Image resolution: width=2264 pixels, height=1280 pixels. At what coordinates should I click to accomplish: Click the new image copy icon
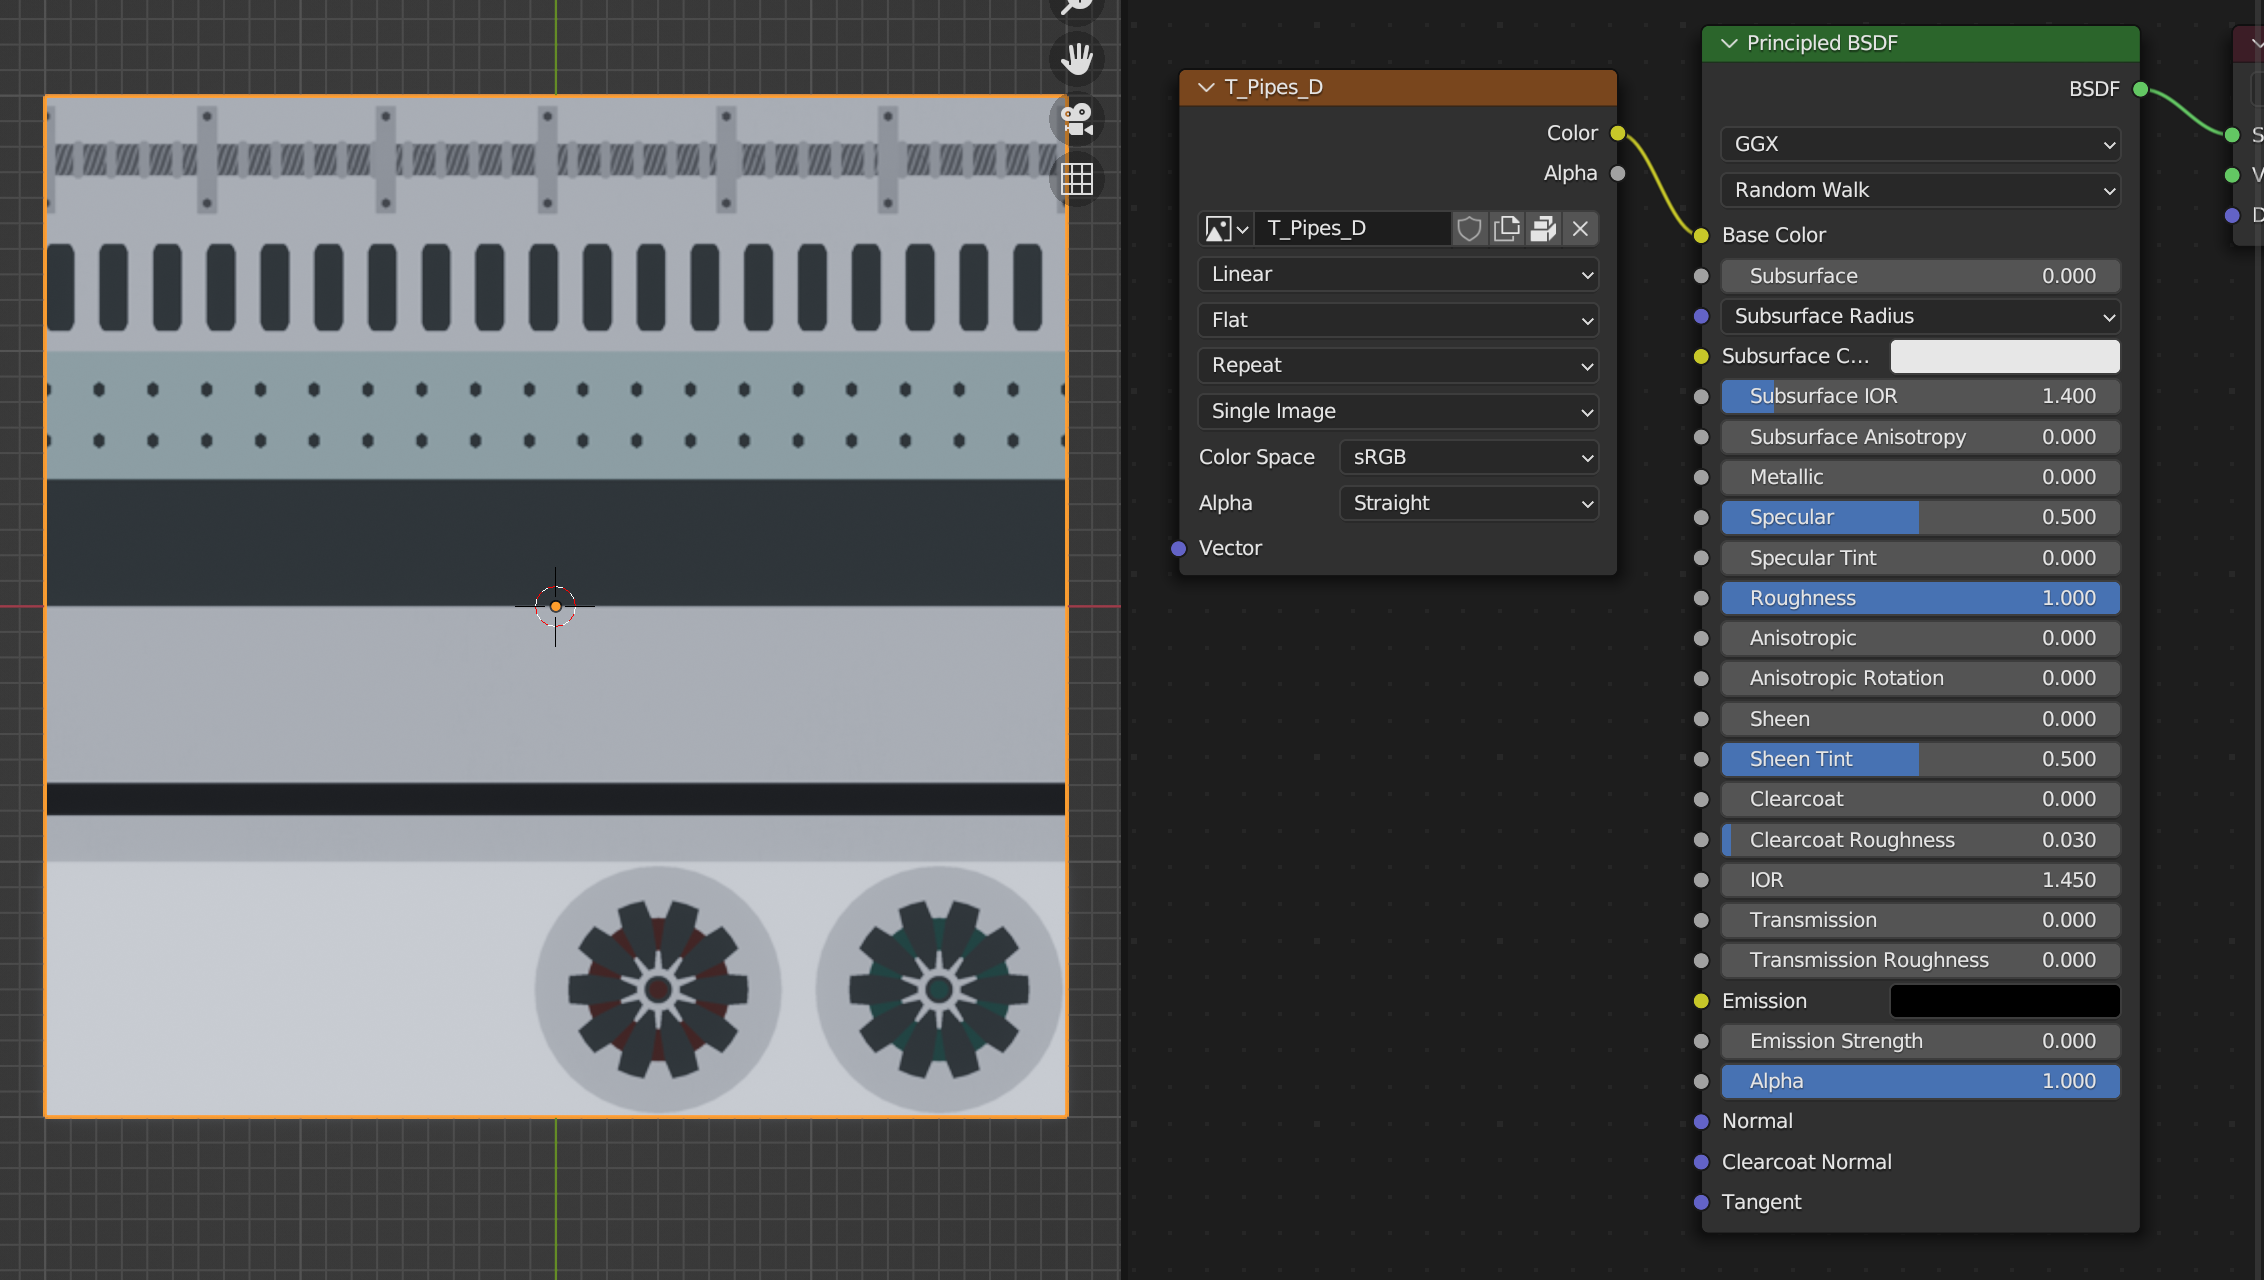(1506, 229)
